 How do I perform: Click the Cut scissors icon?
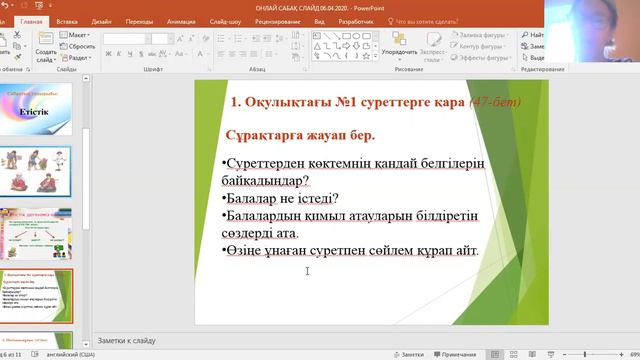pyautogui.click(x=17, y=35)
